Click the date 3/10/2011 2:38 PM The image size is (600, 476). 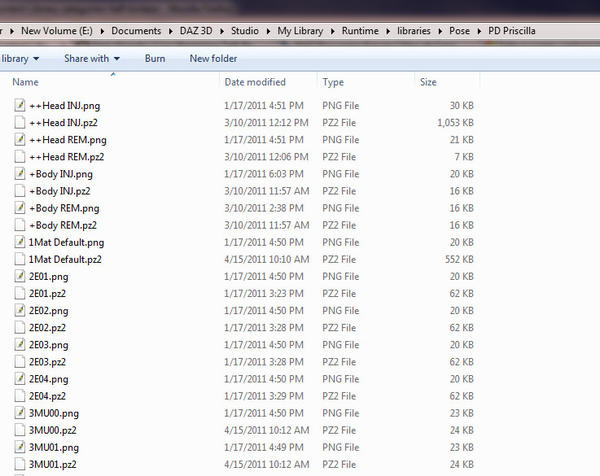pos(264,208)
